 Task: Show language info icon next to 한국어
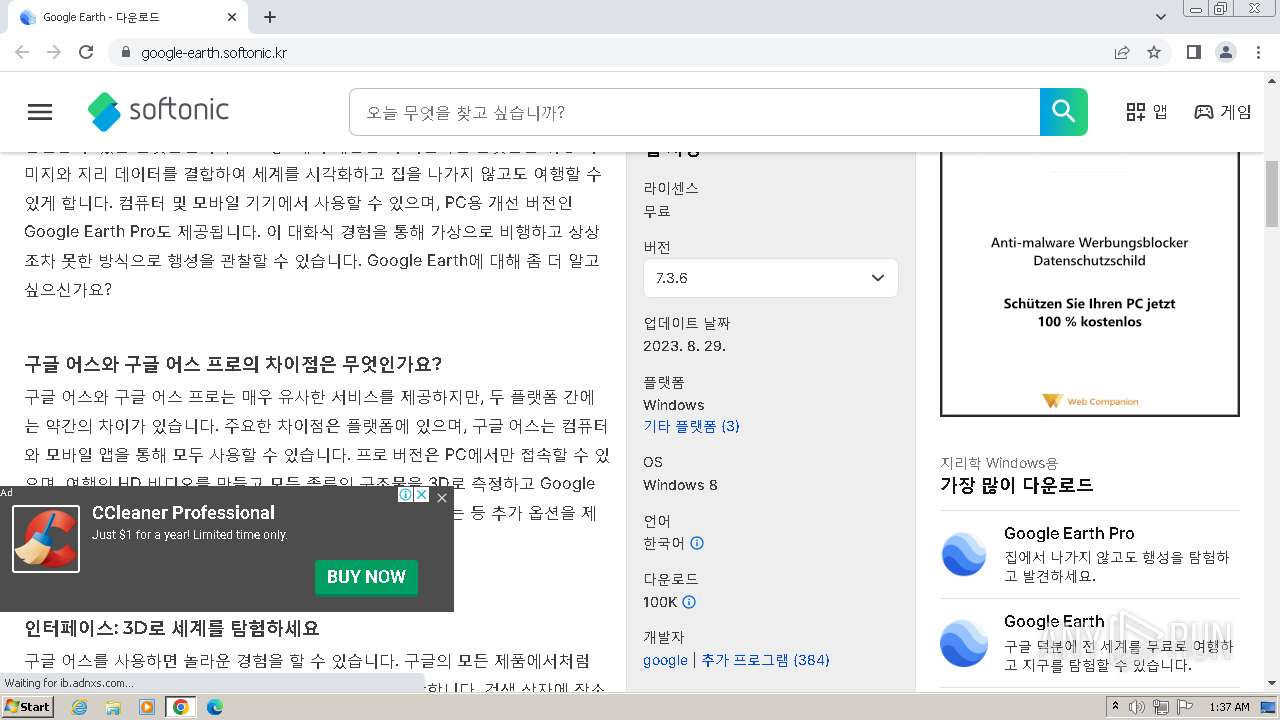tap(697, 543)
